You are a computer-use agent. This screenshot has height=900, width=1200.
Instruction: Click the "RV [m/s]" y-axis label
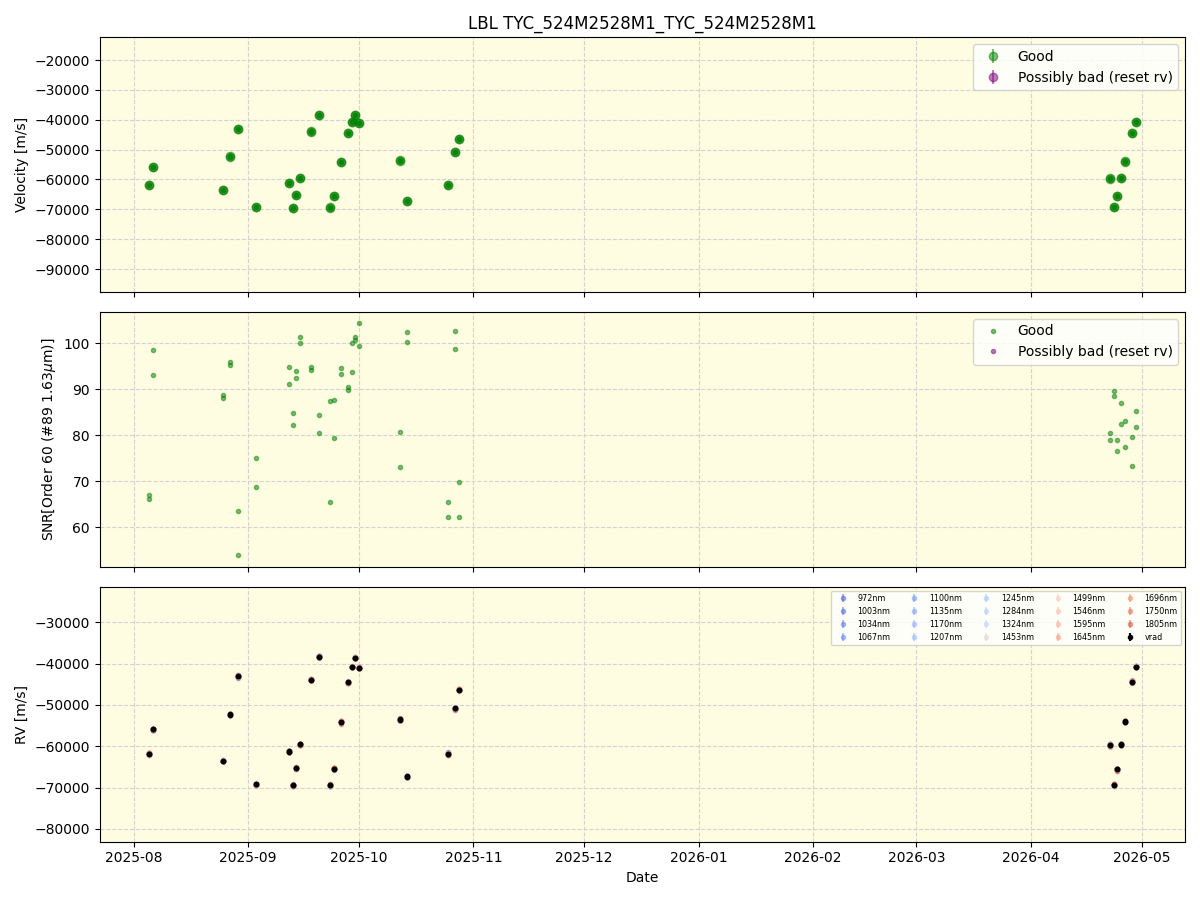[21, 714]
